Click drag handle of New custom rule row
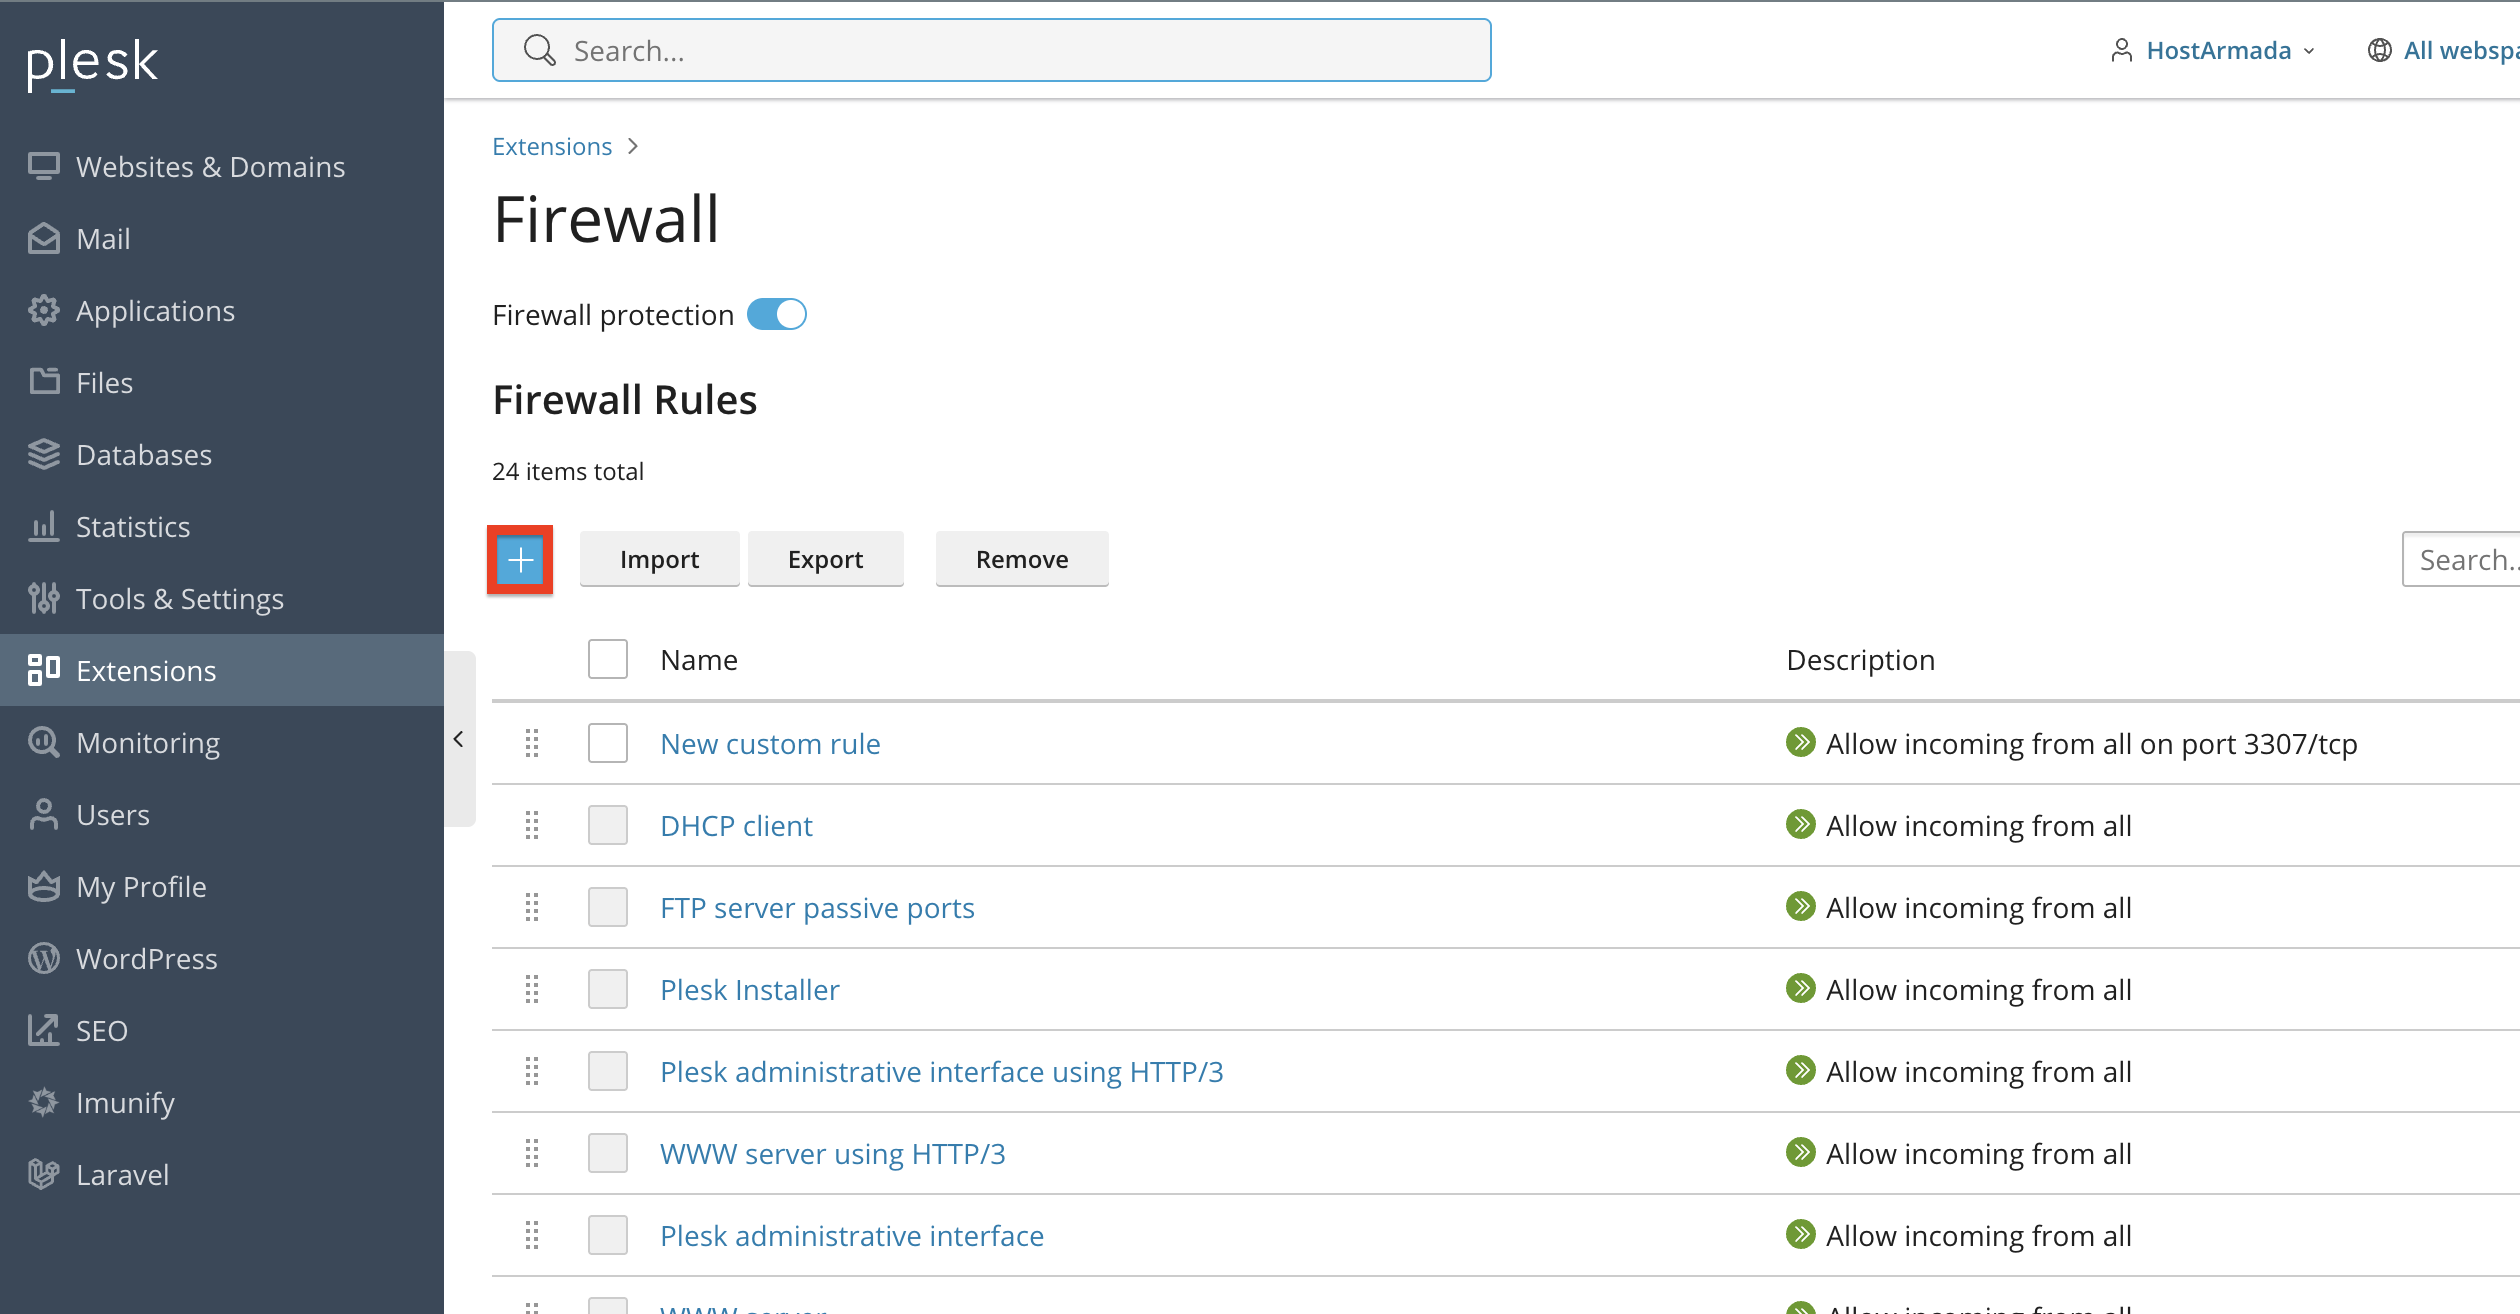 coord(532,743)
